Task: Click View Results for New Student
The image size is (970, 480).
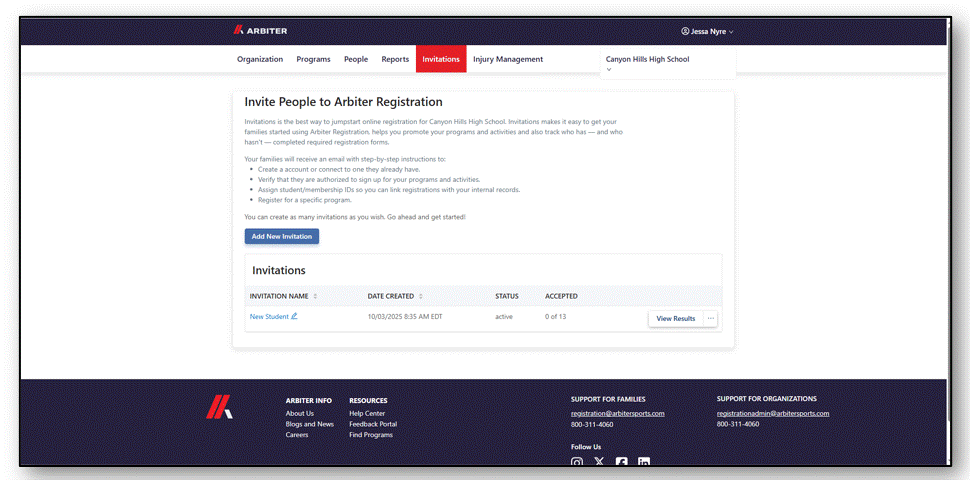Action: pyautogui.click(x=676, y=319)
